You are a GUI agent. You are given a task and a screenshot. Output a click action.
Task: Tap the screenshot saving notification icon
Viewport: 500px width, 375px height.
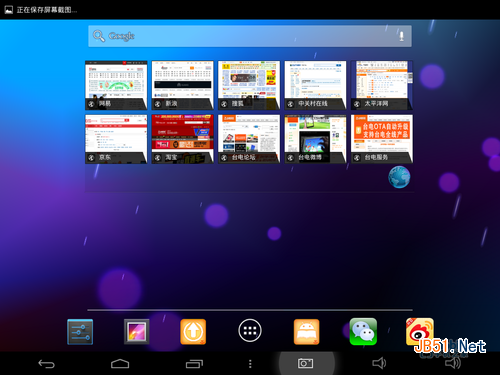pos(9,10)
